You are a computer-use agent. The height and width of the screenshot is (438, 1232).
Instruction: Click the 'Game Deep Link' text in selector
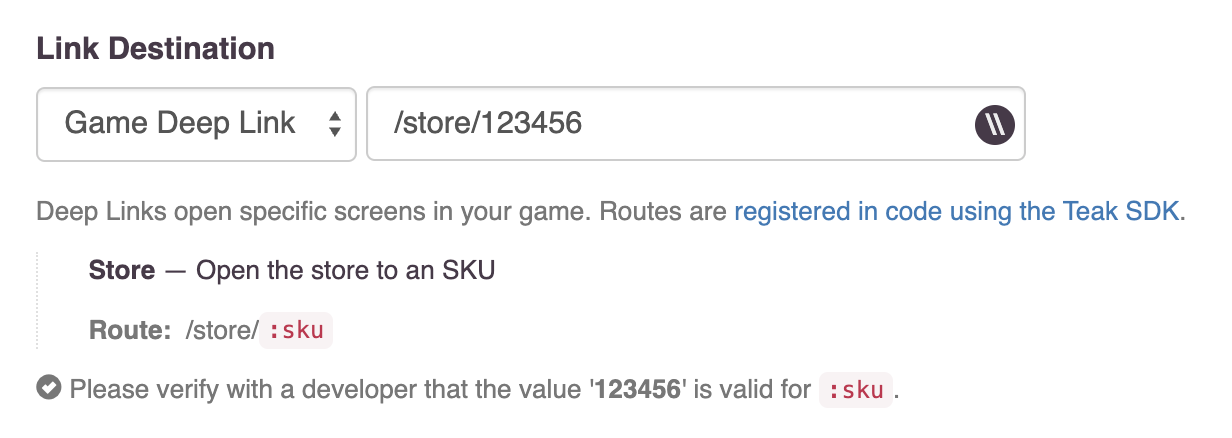point(180,124)
